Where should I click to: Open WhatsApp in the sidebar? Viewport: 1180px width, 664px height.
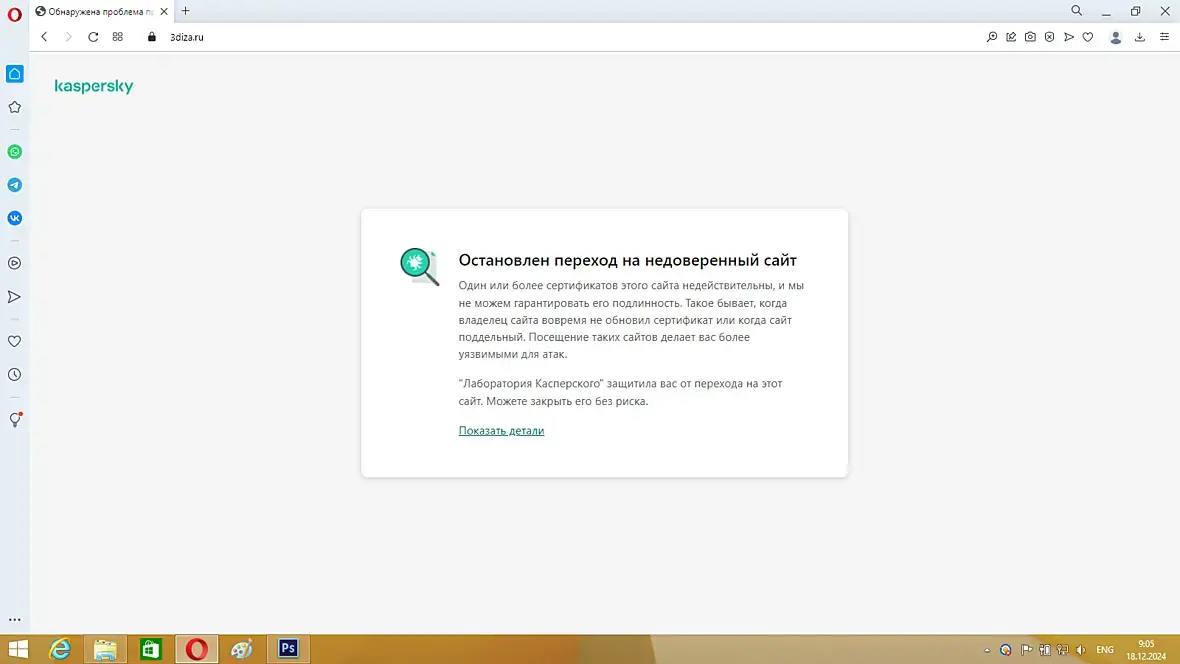click(14, 152)
